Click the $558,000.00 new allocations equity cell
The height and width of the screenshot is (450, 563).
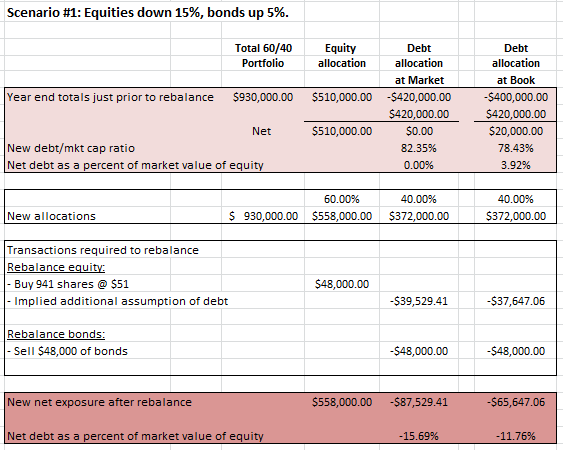(x=342, y=216)
